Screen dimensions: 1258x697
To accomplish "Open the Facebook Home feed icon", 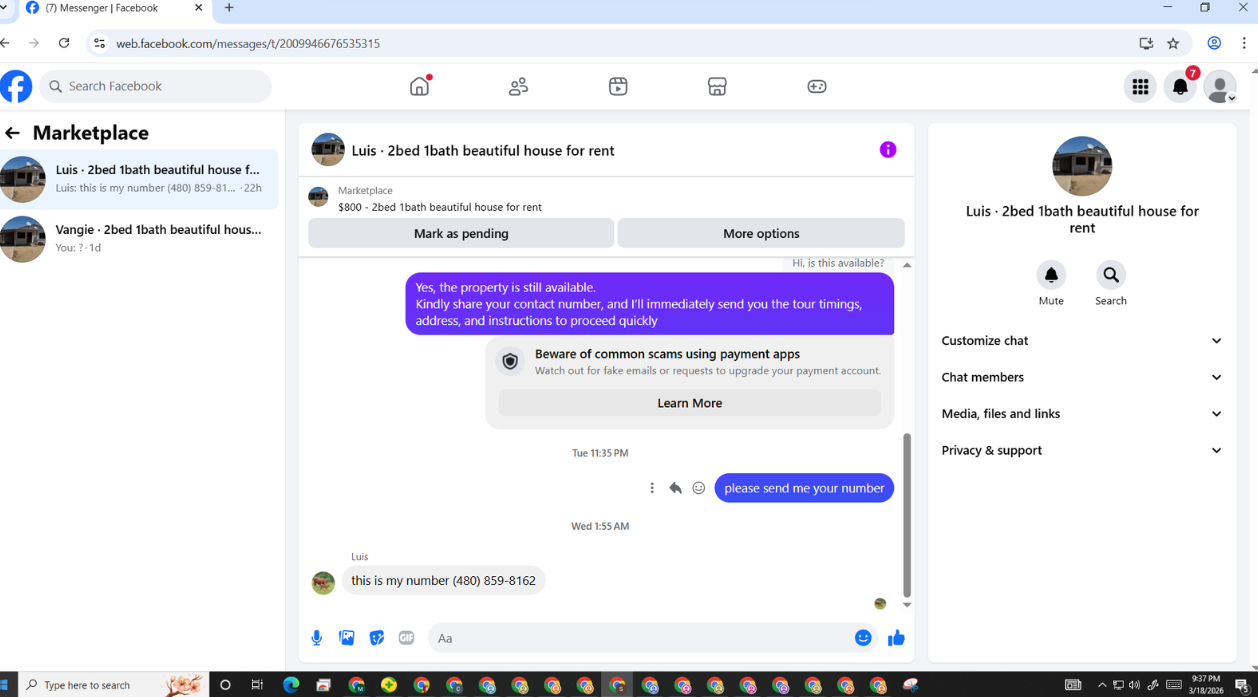I will click(x=420, y=86).
